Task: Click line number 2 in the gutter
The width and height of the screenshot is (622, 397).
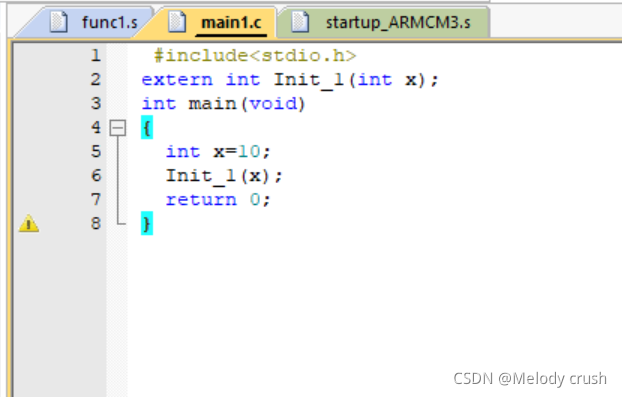Action: pos(96,80)
